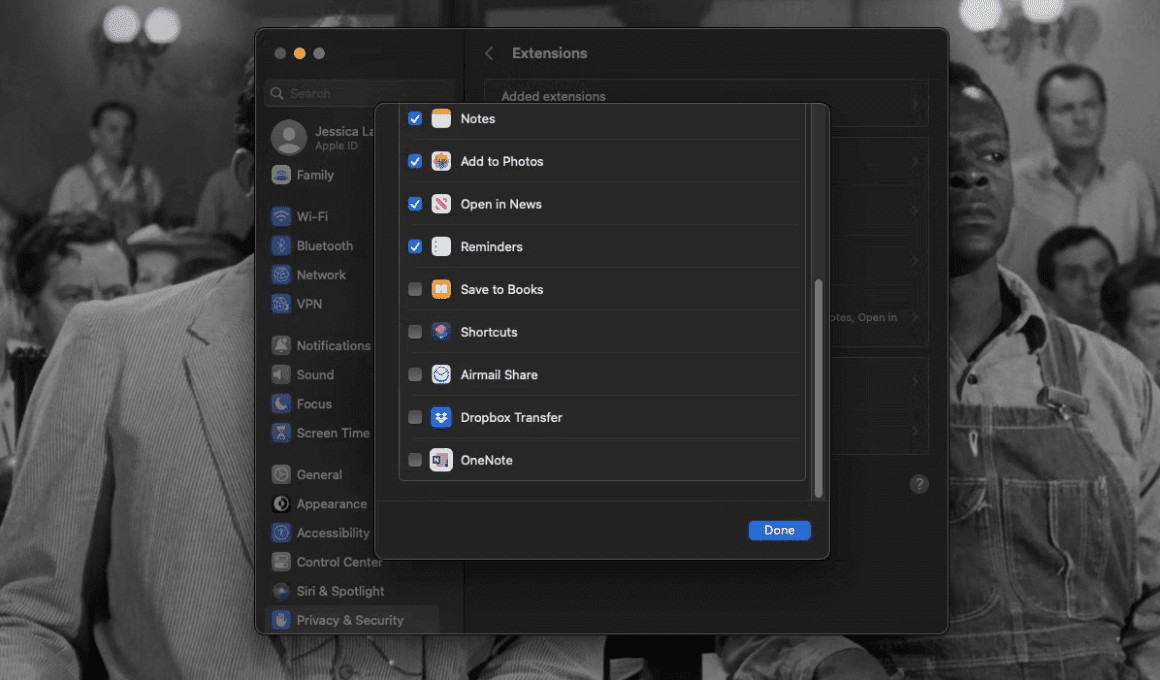Expand the Added extensions row chevron

[916, 104]
